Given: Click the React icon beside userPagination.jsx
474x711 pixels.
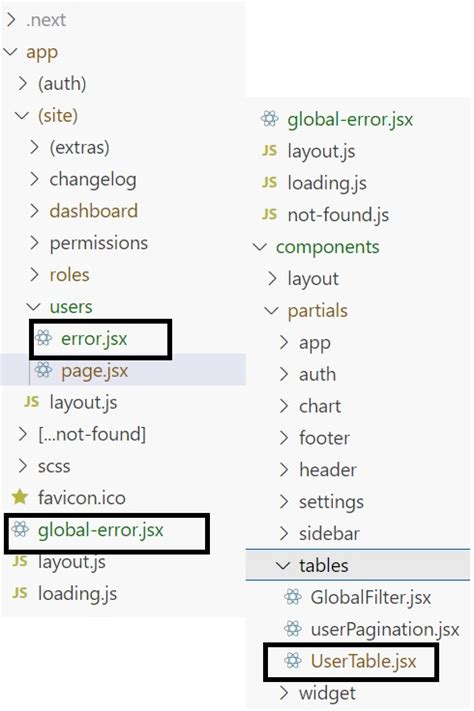Looking at the screenshot, I should (293, 629).
